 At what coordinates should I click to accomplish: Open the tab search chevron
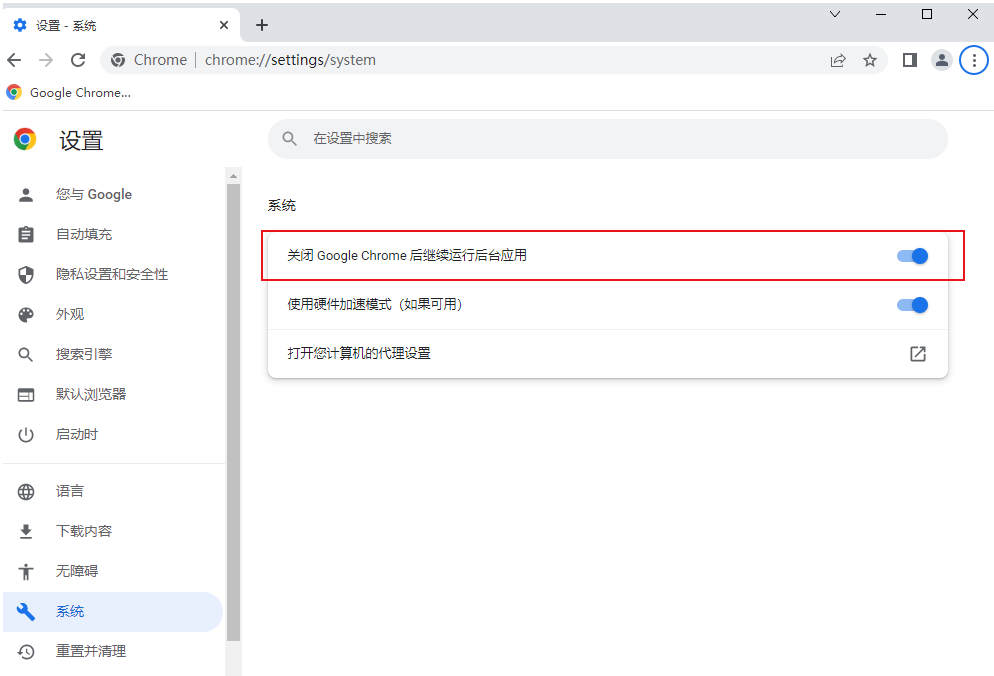pyautogui.click(x=835, y=14)
